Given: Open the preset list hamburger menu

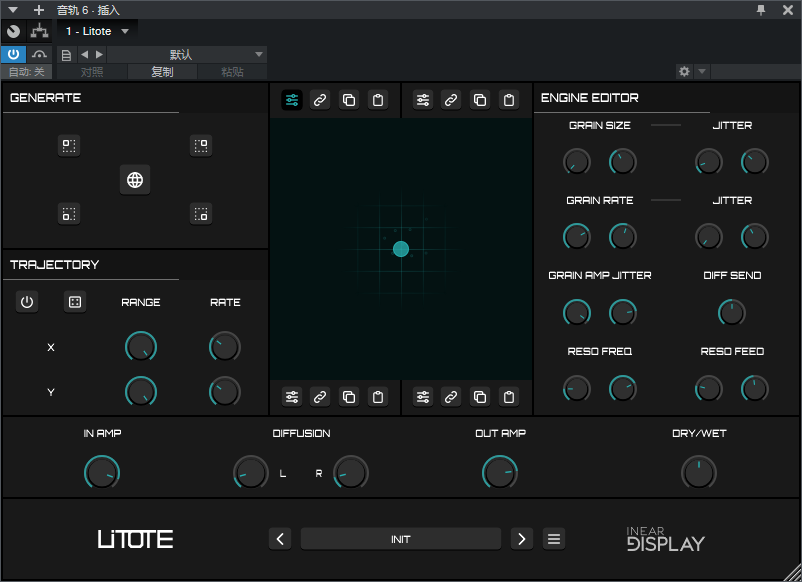Looking at the screenshot, I should tap(554, 539).
